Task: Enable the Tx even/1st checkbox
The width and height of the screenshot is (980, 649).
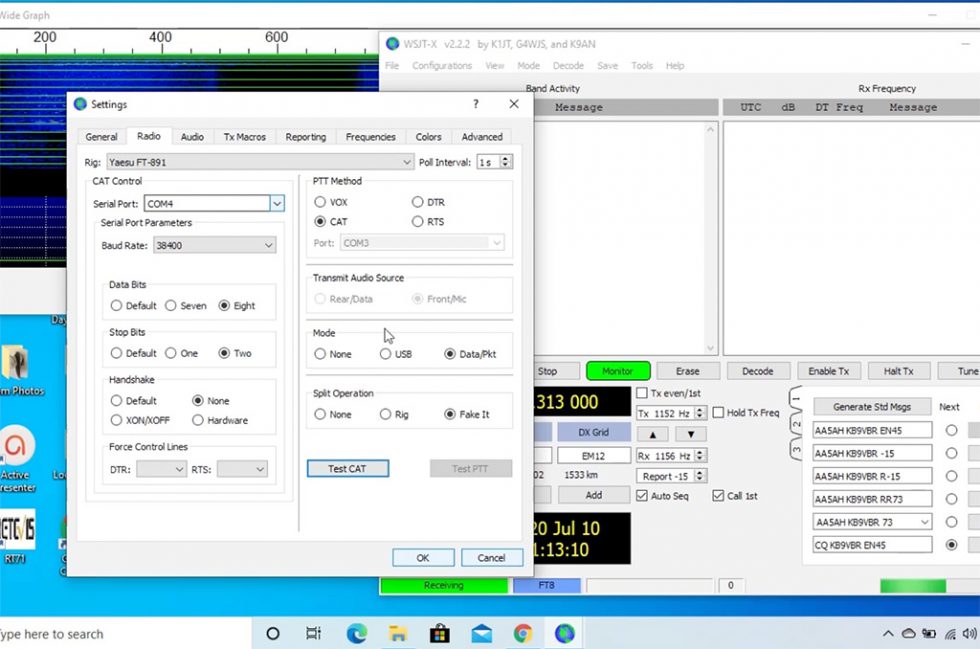Action: click(640, 394)
